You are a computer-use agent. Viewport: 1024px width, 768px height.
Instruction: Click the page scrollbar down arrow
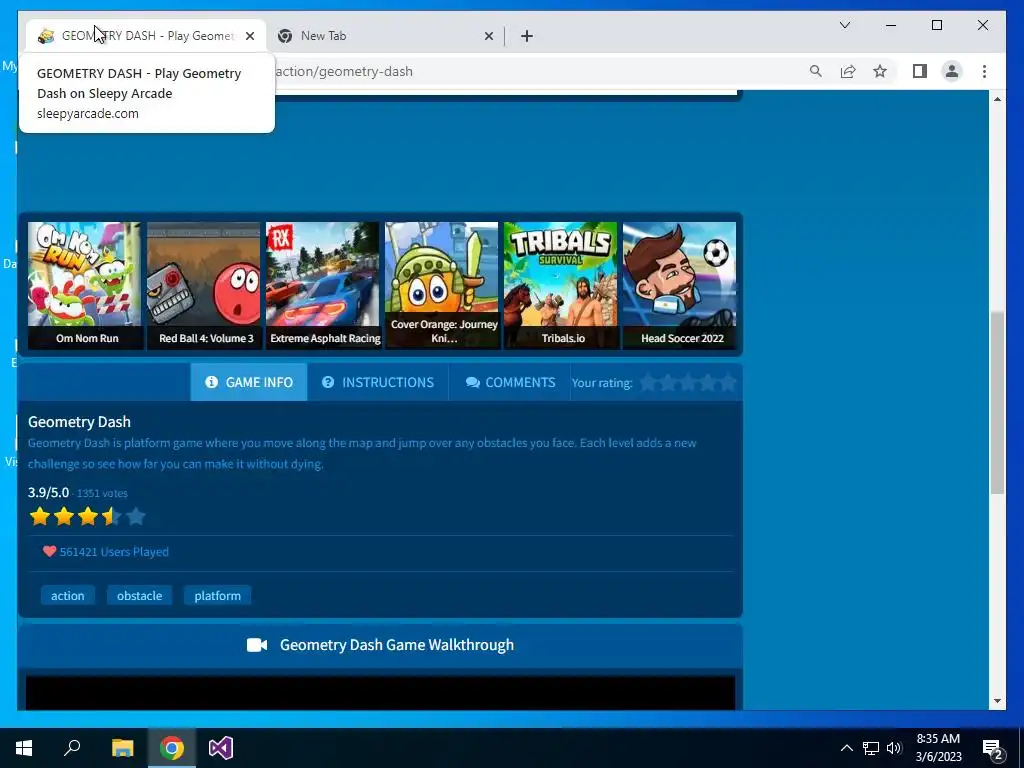coord(997,701)
